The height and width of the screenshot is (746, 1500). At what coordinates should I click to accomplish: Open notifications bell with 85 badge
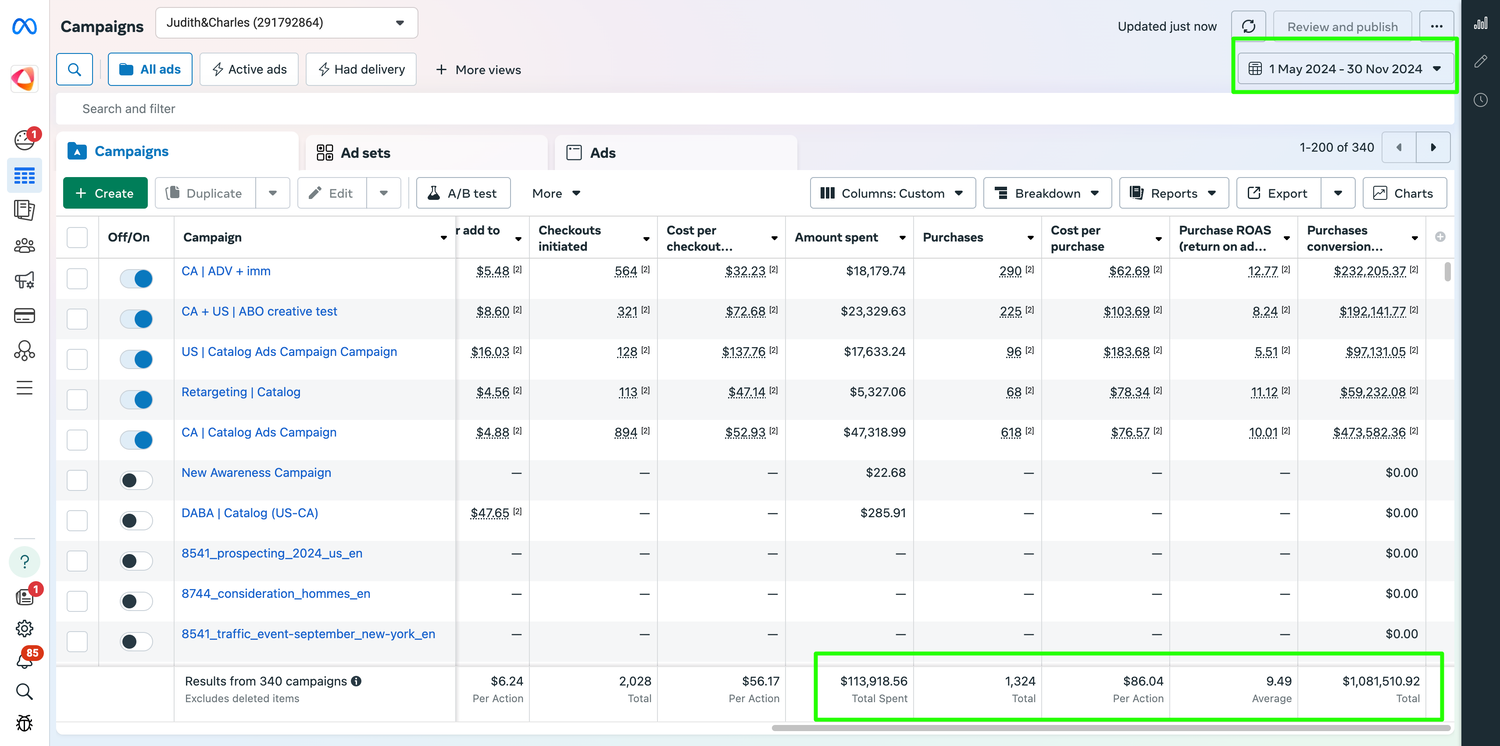coord(25,660)
